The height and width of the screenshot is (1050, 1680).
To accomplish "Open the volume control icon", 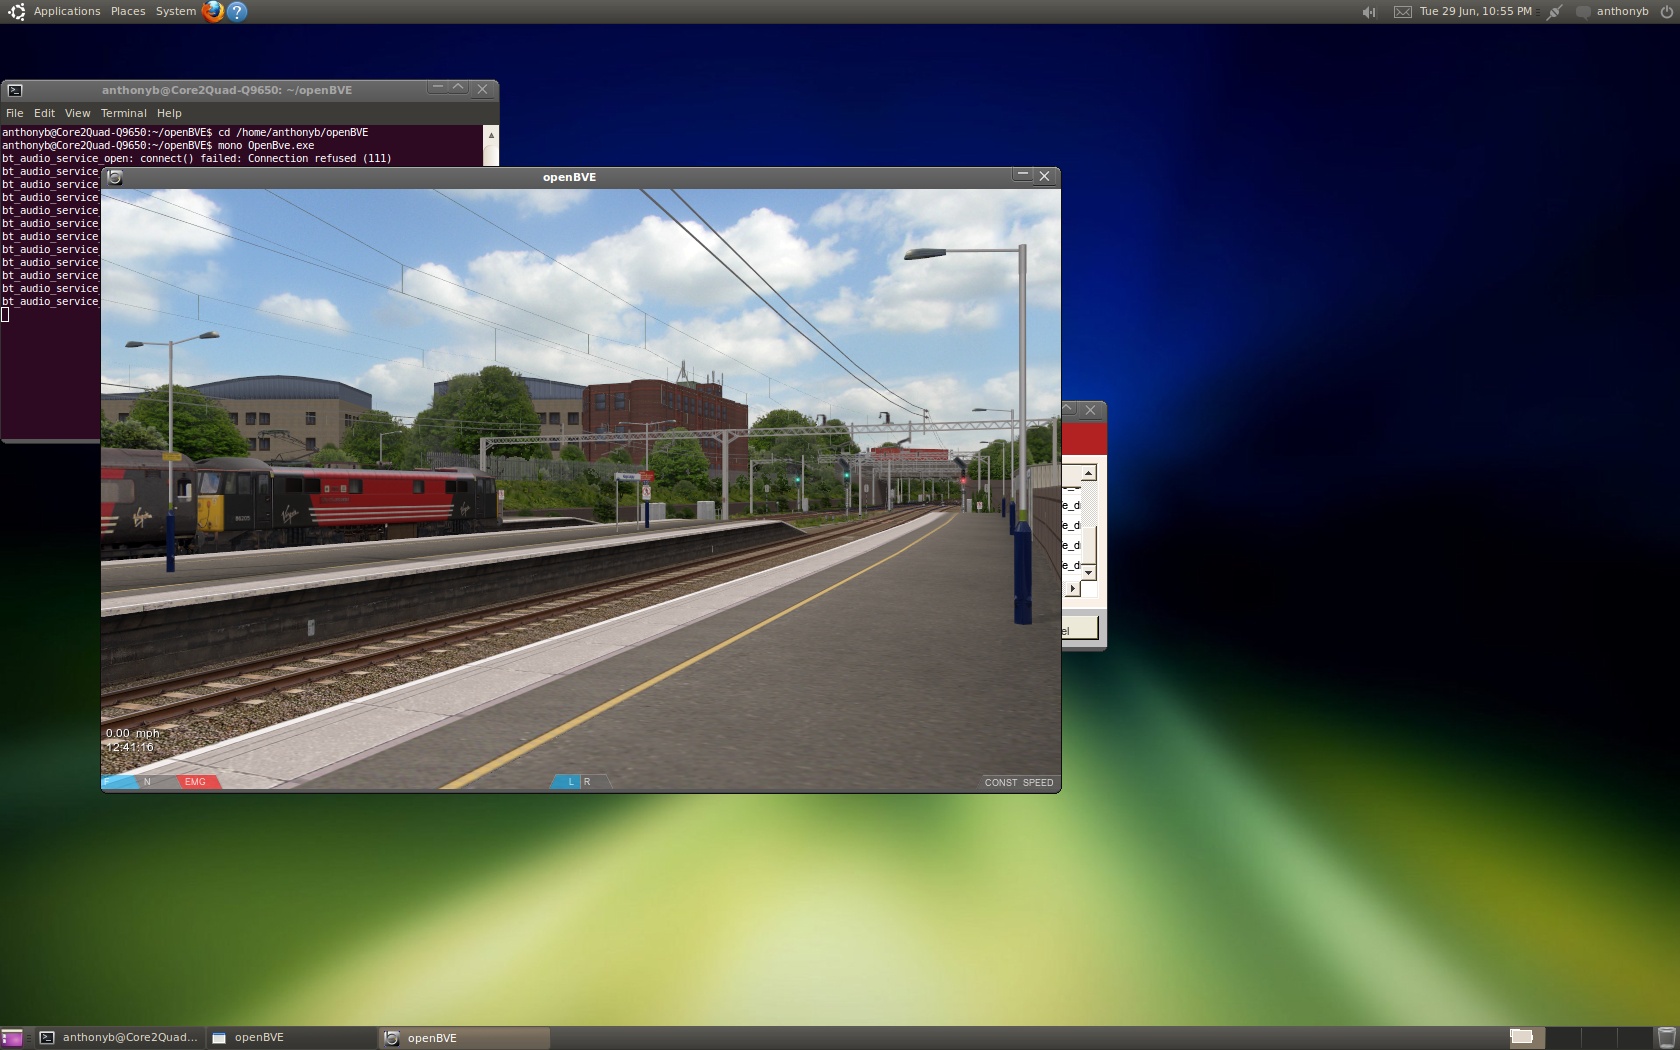I will (x=1369, y=12).
